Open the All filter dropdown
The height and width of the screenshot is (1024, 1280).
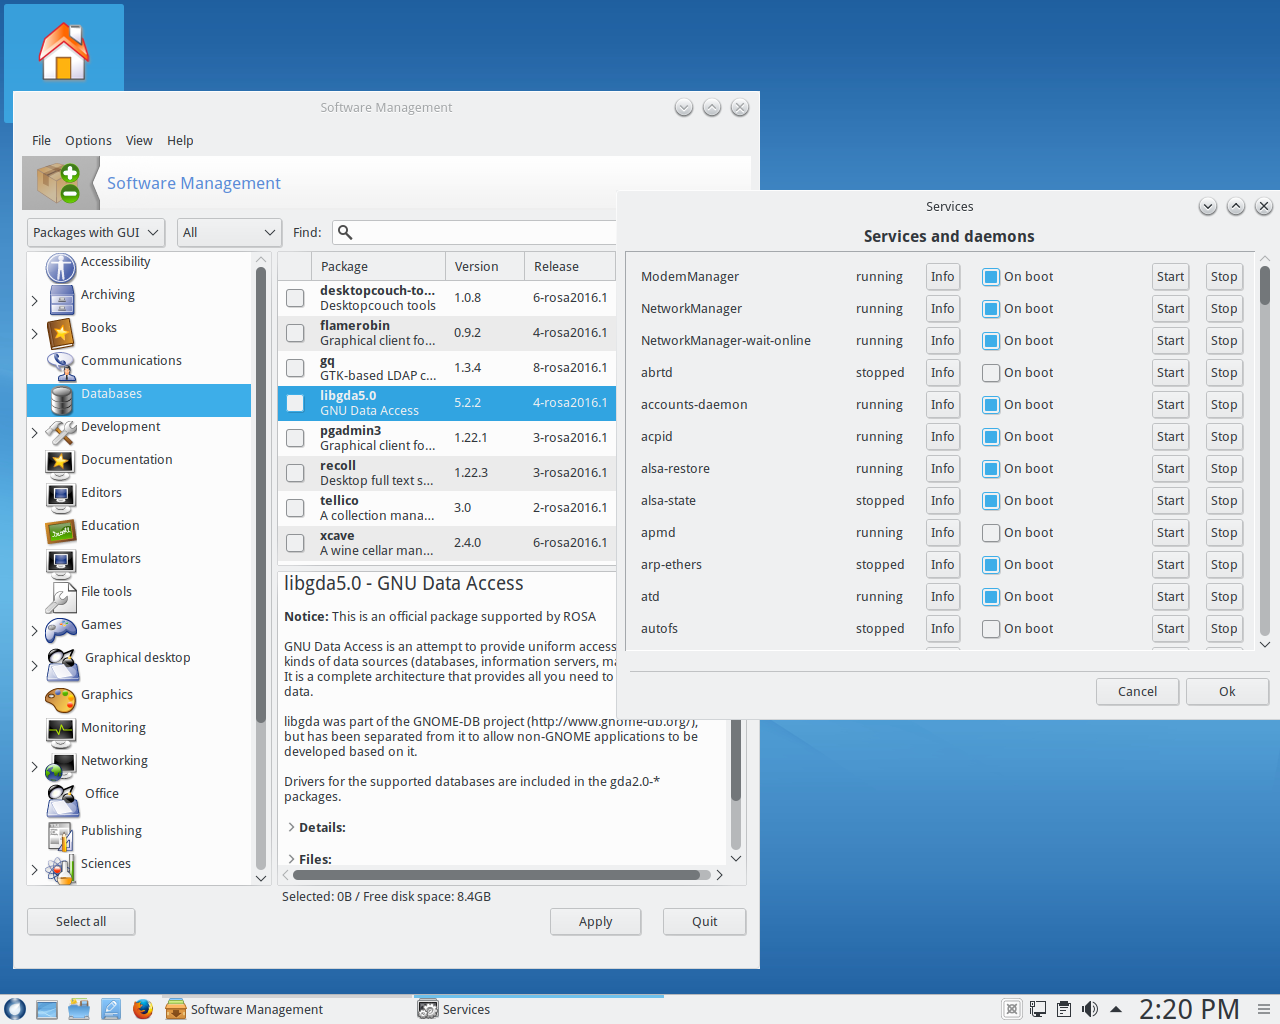(x=229, y=232)
